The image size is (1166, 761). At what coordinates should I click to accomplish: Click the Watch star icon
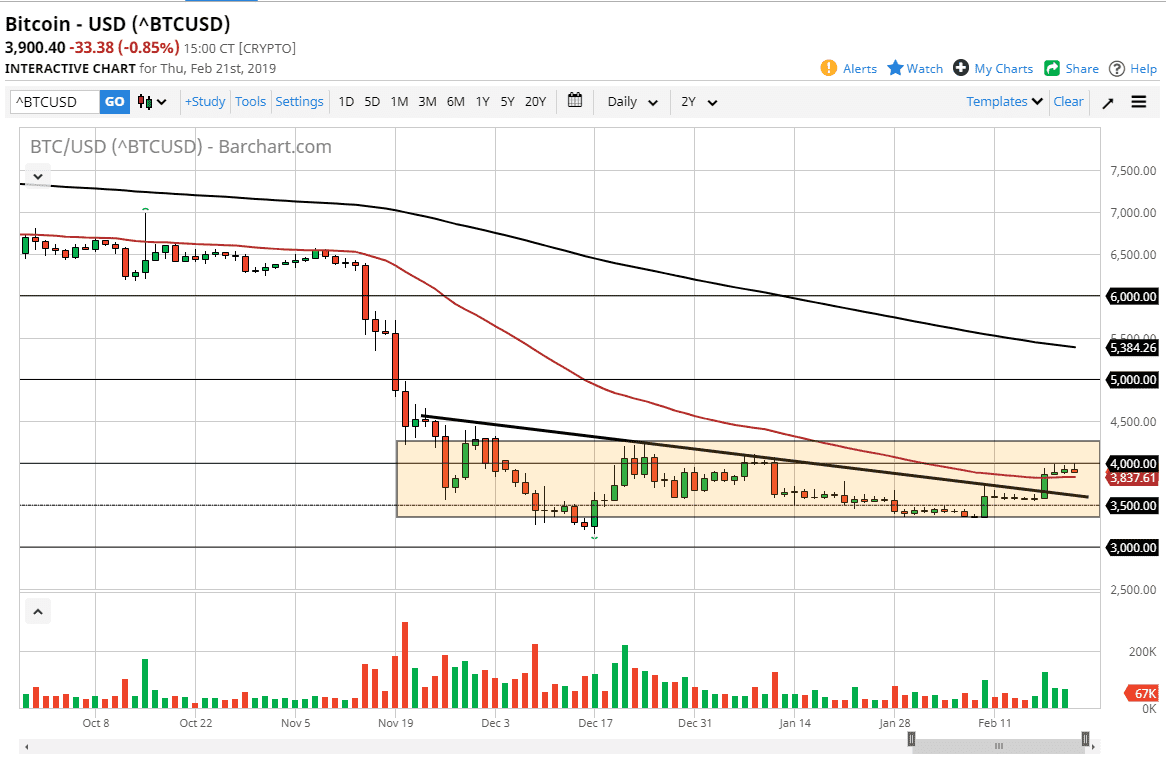click(x=894, y=68)
